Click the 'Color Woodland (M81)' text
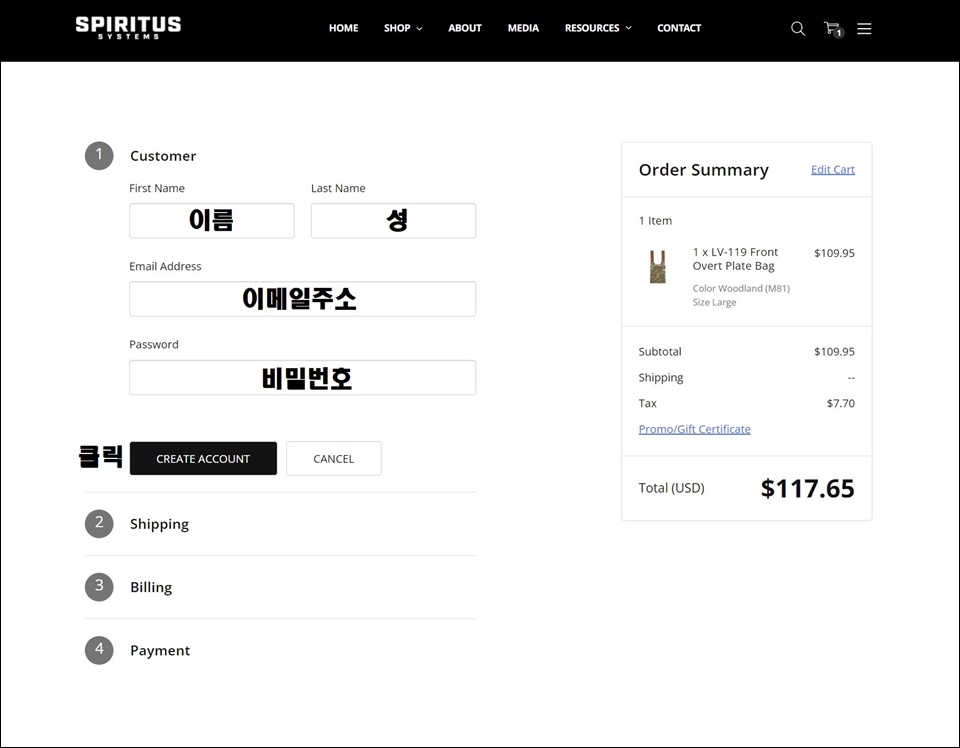The image size is (960, 748). [741, 288]
